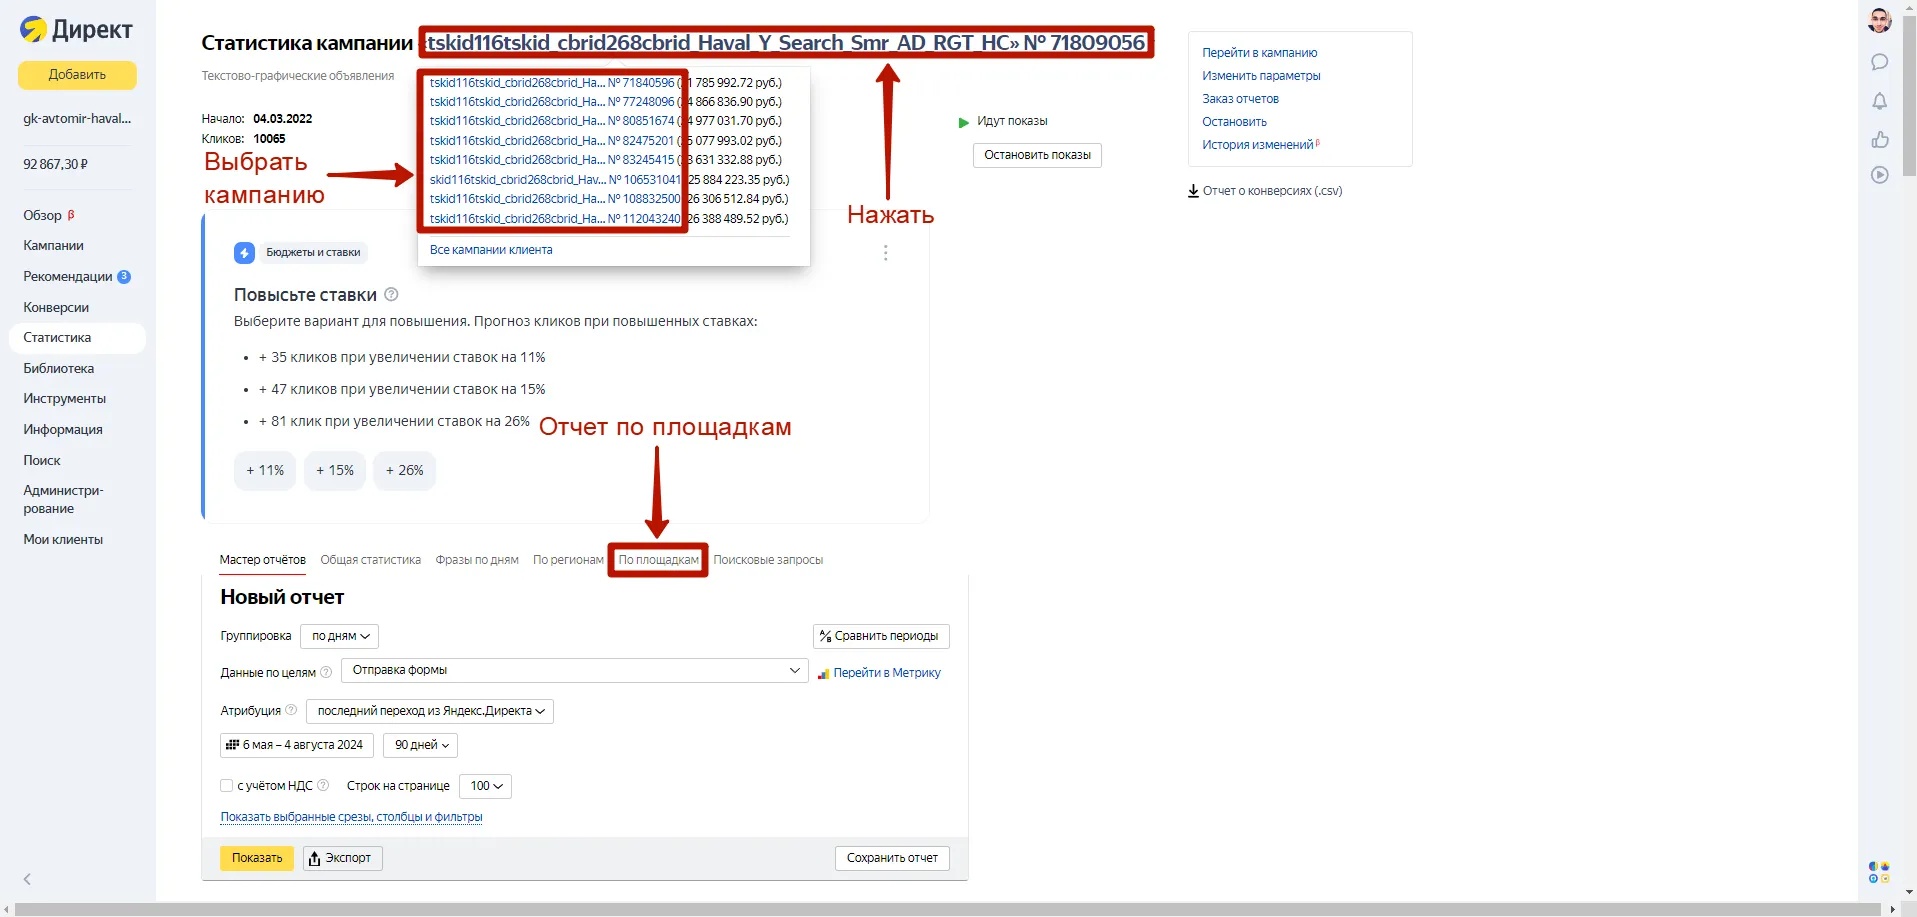Screen dimensions: 1917x917
Task: Click help icon next to Повысьте ставки
Action: (x=391, y=295)
